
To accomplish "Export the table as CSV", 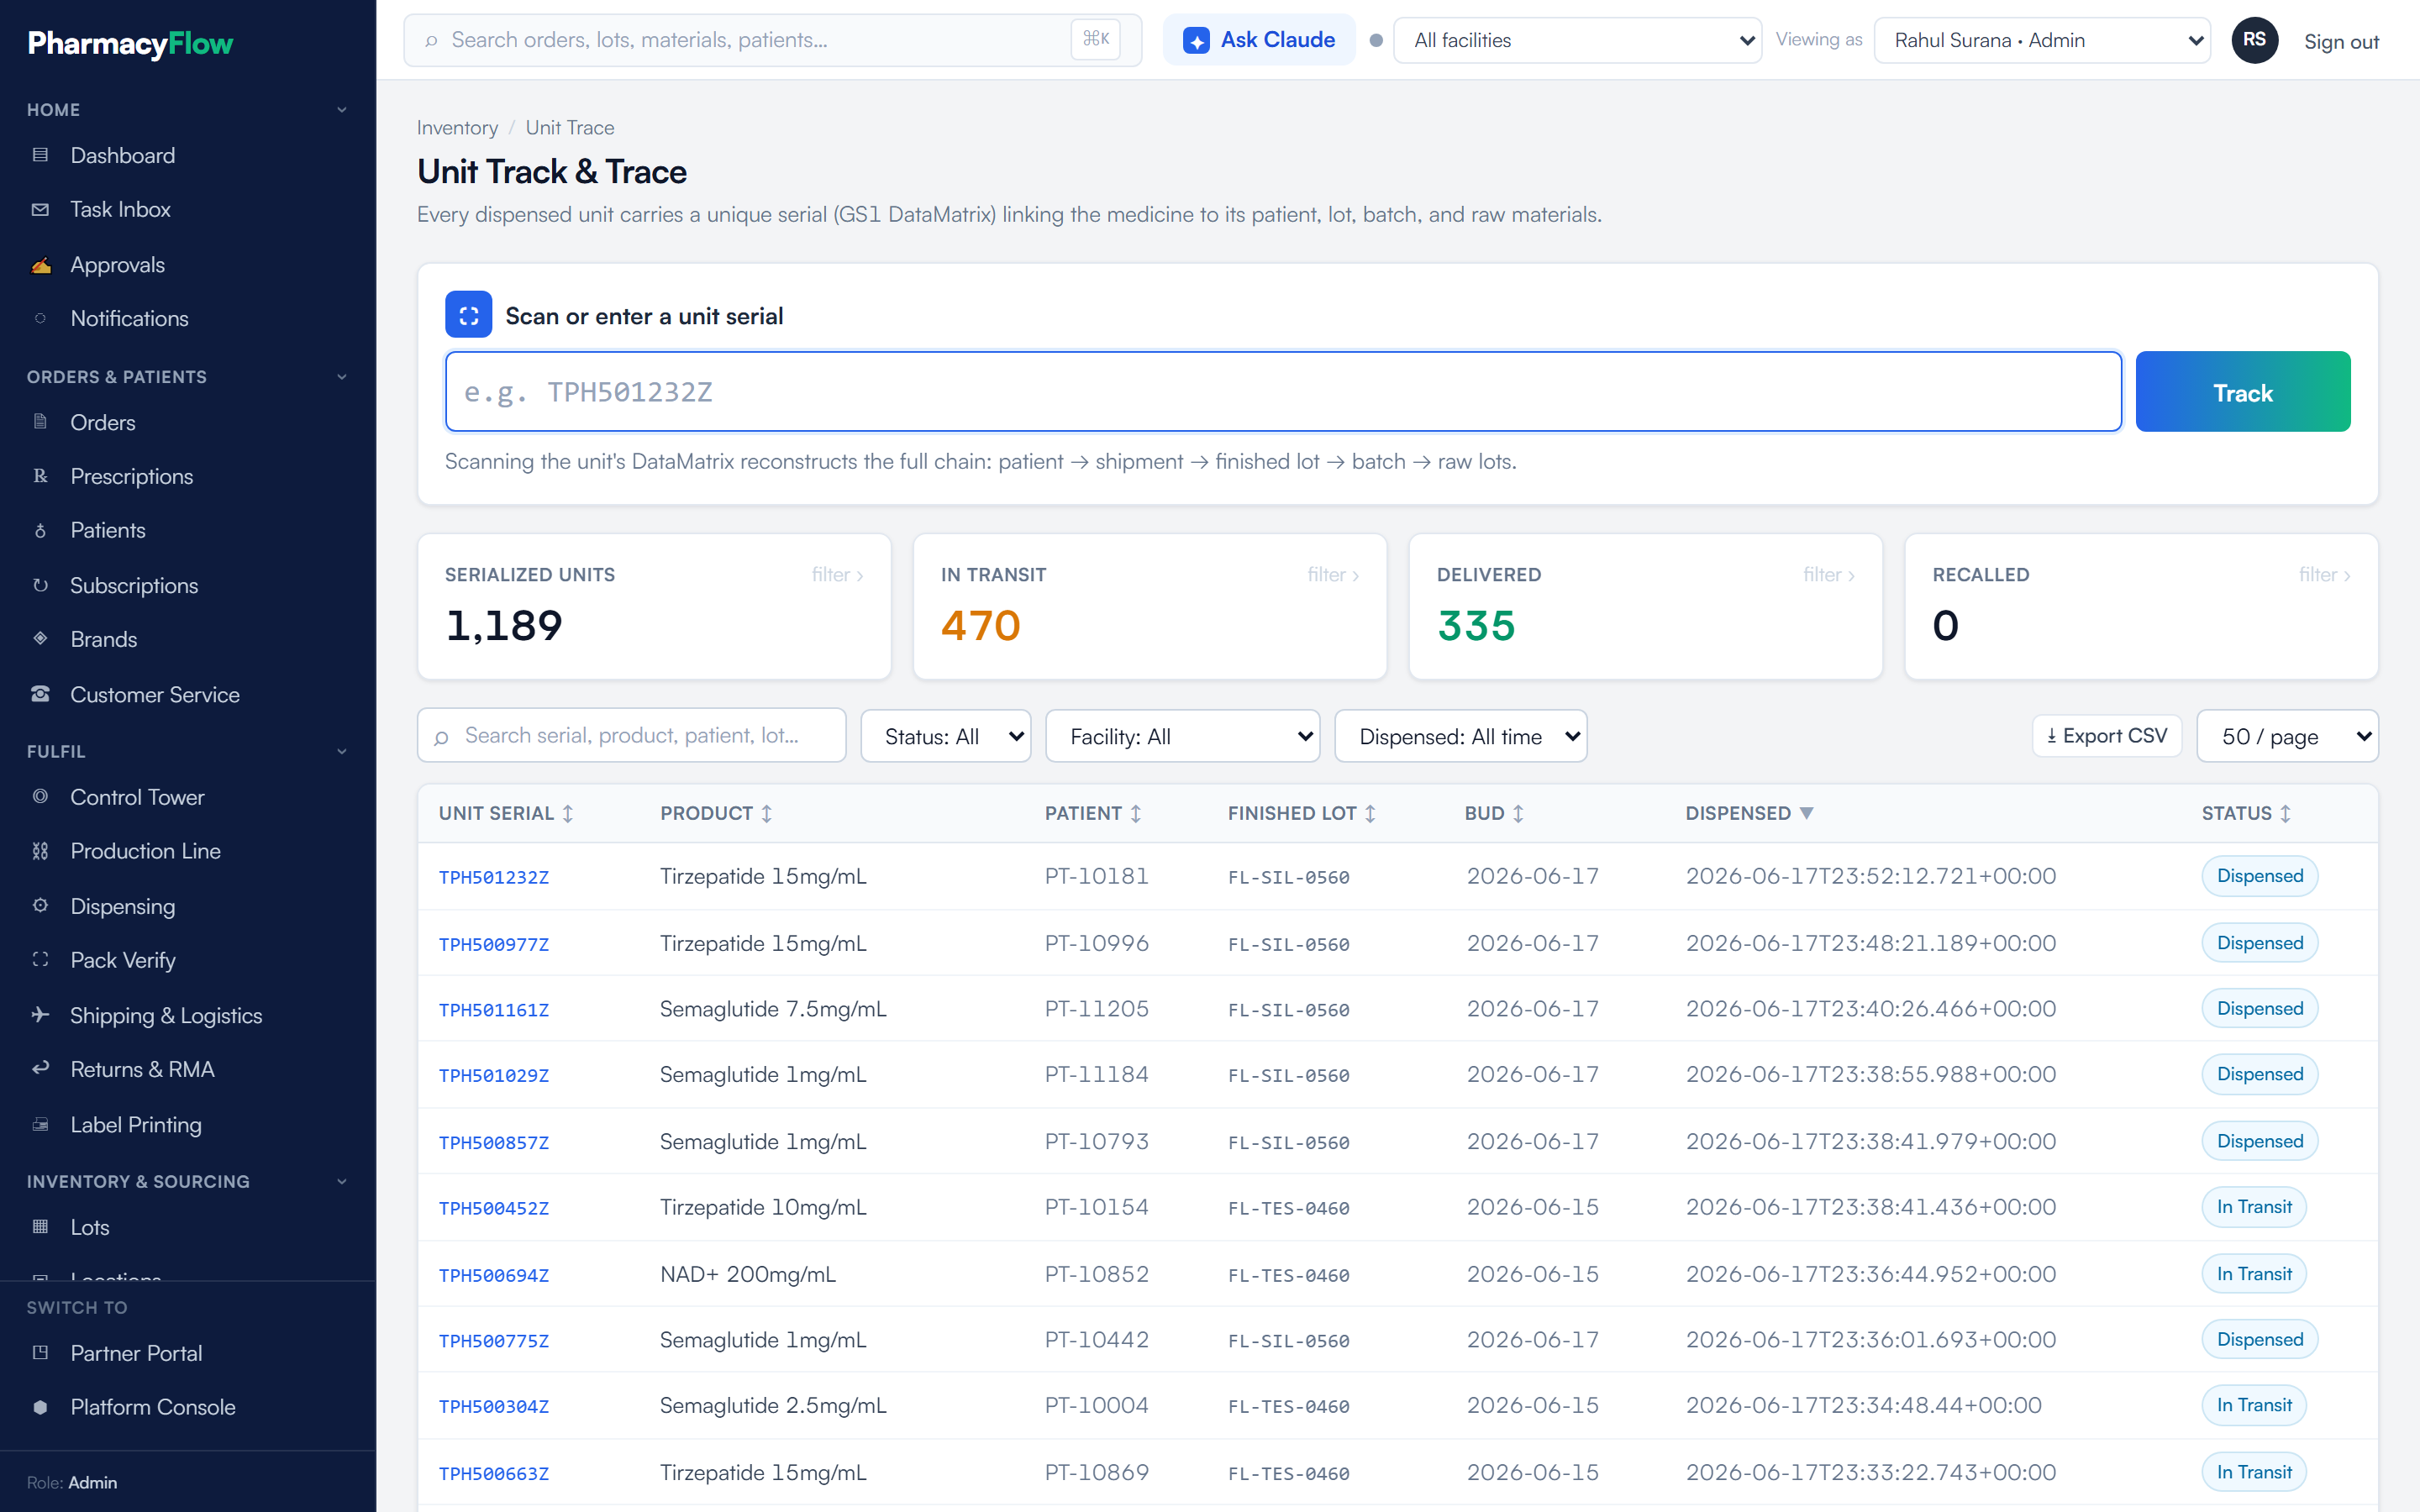I will click(2106, 736).
